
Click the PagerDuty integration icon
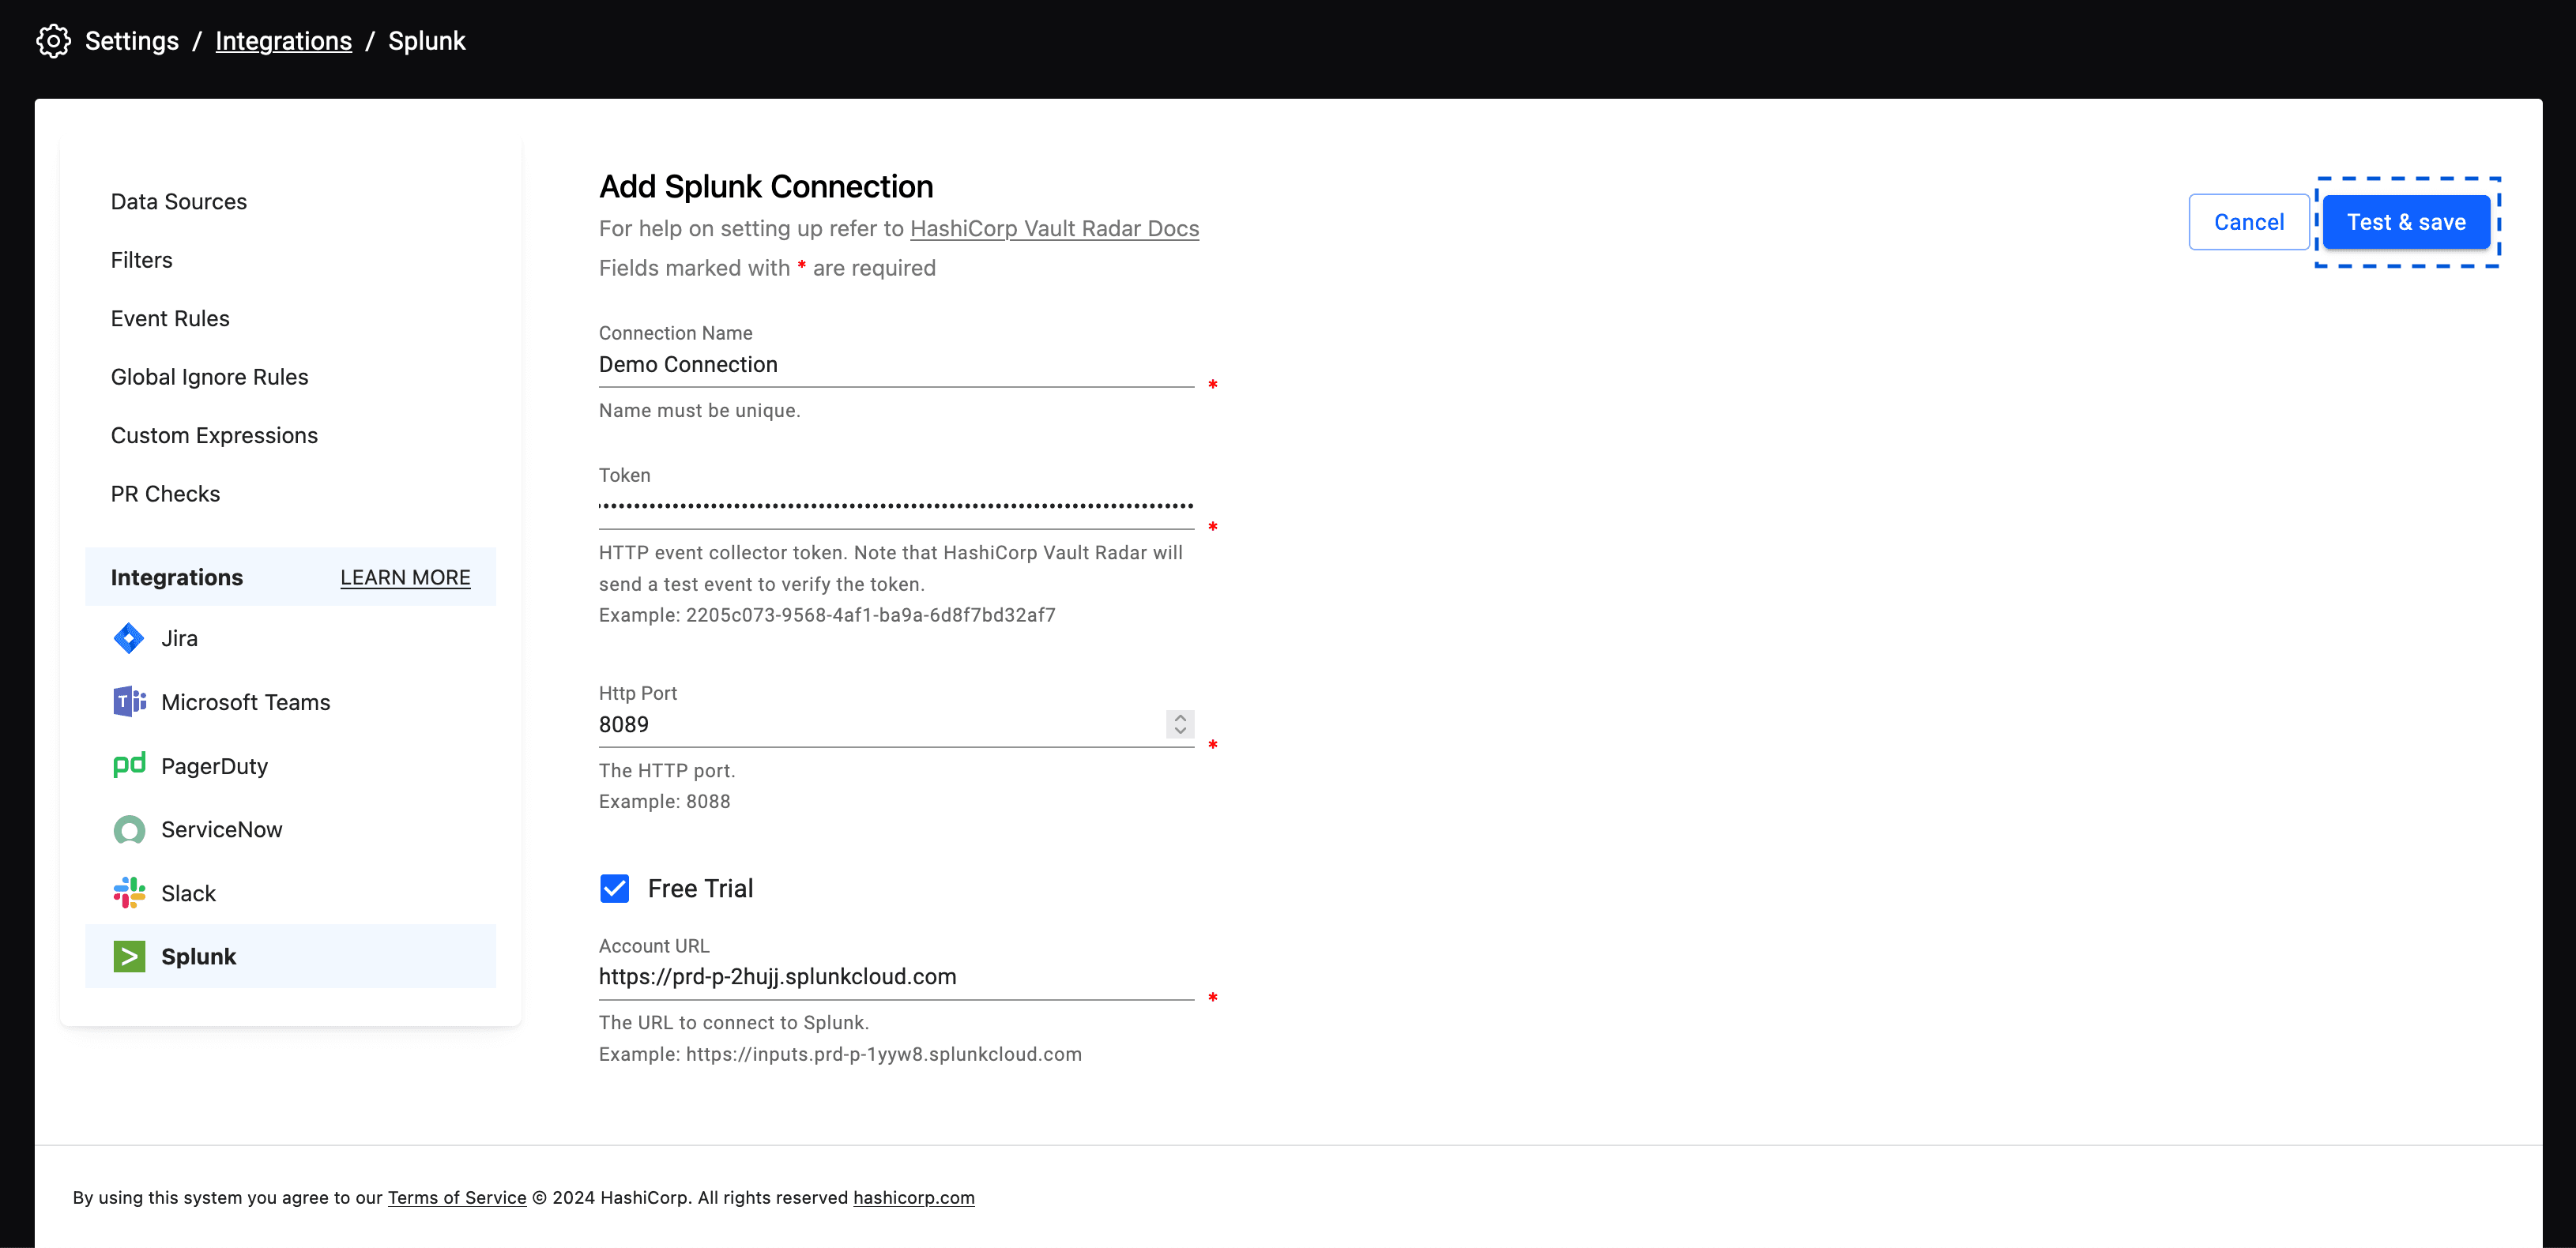[128, 765]
